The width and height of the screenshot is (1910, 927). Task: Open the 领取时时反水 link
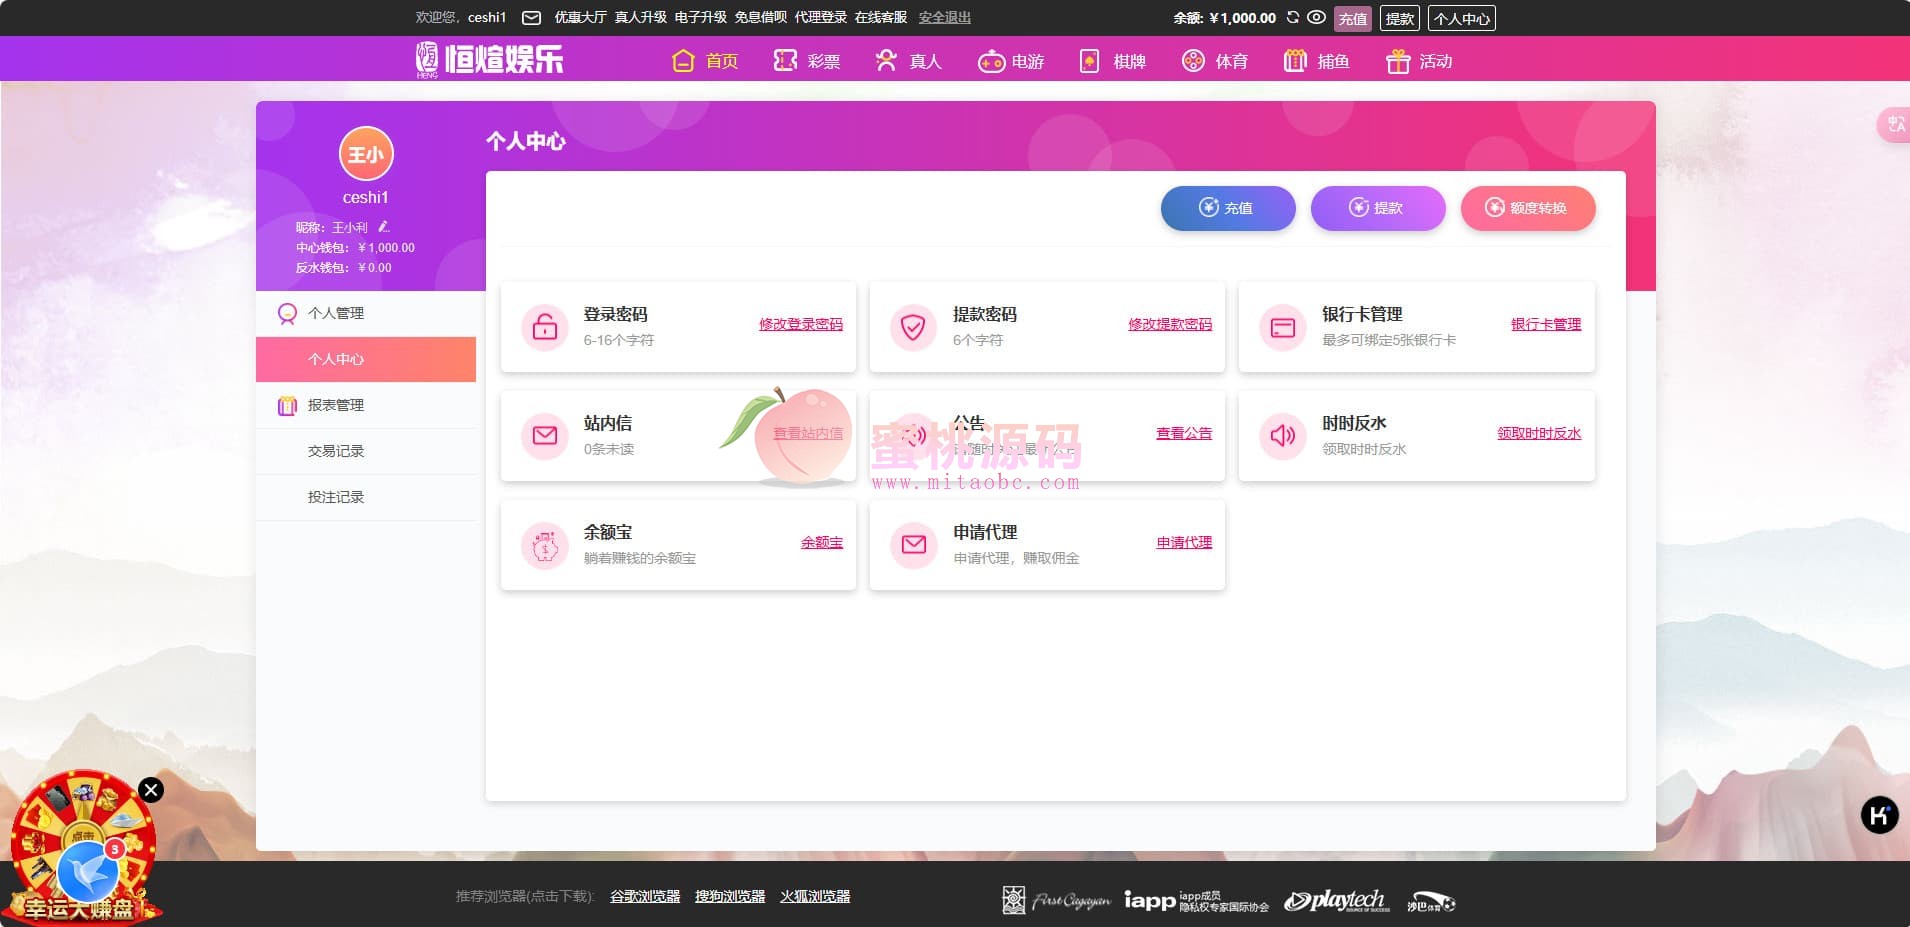coord(1538,433)
